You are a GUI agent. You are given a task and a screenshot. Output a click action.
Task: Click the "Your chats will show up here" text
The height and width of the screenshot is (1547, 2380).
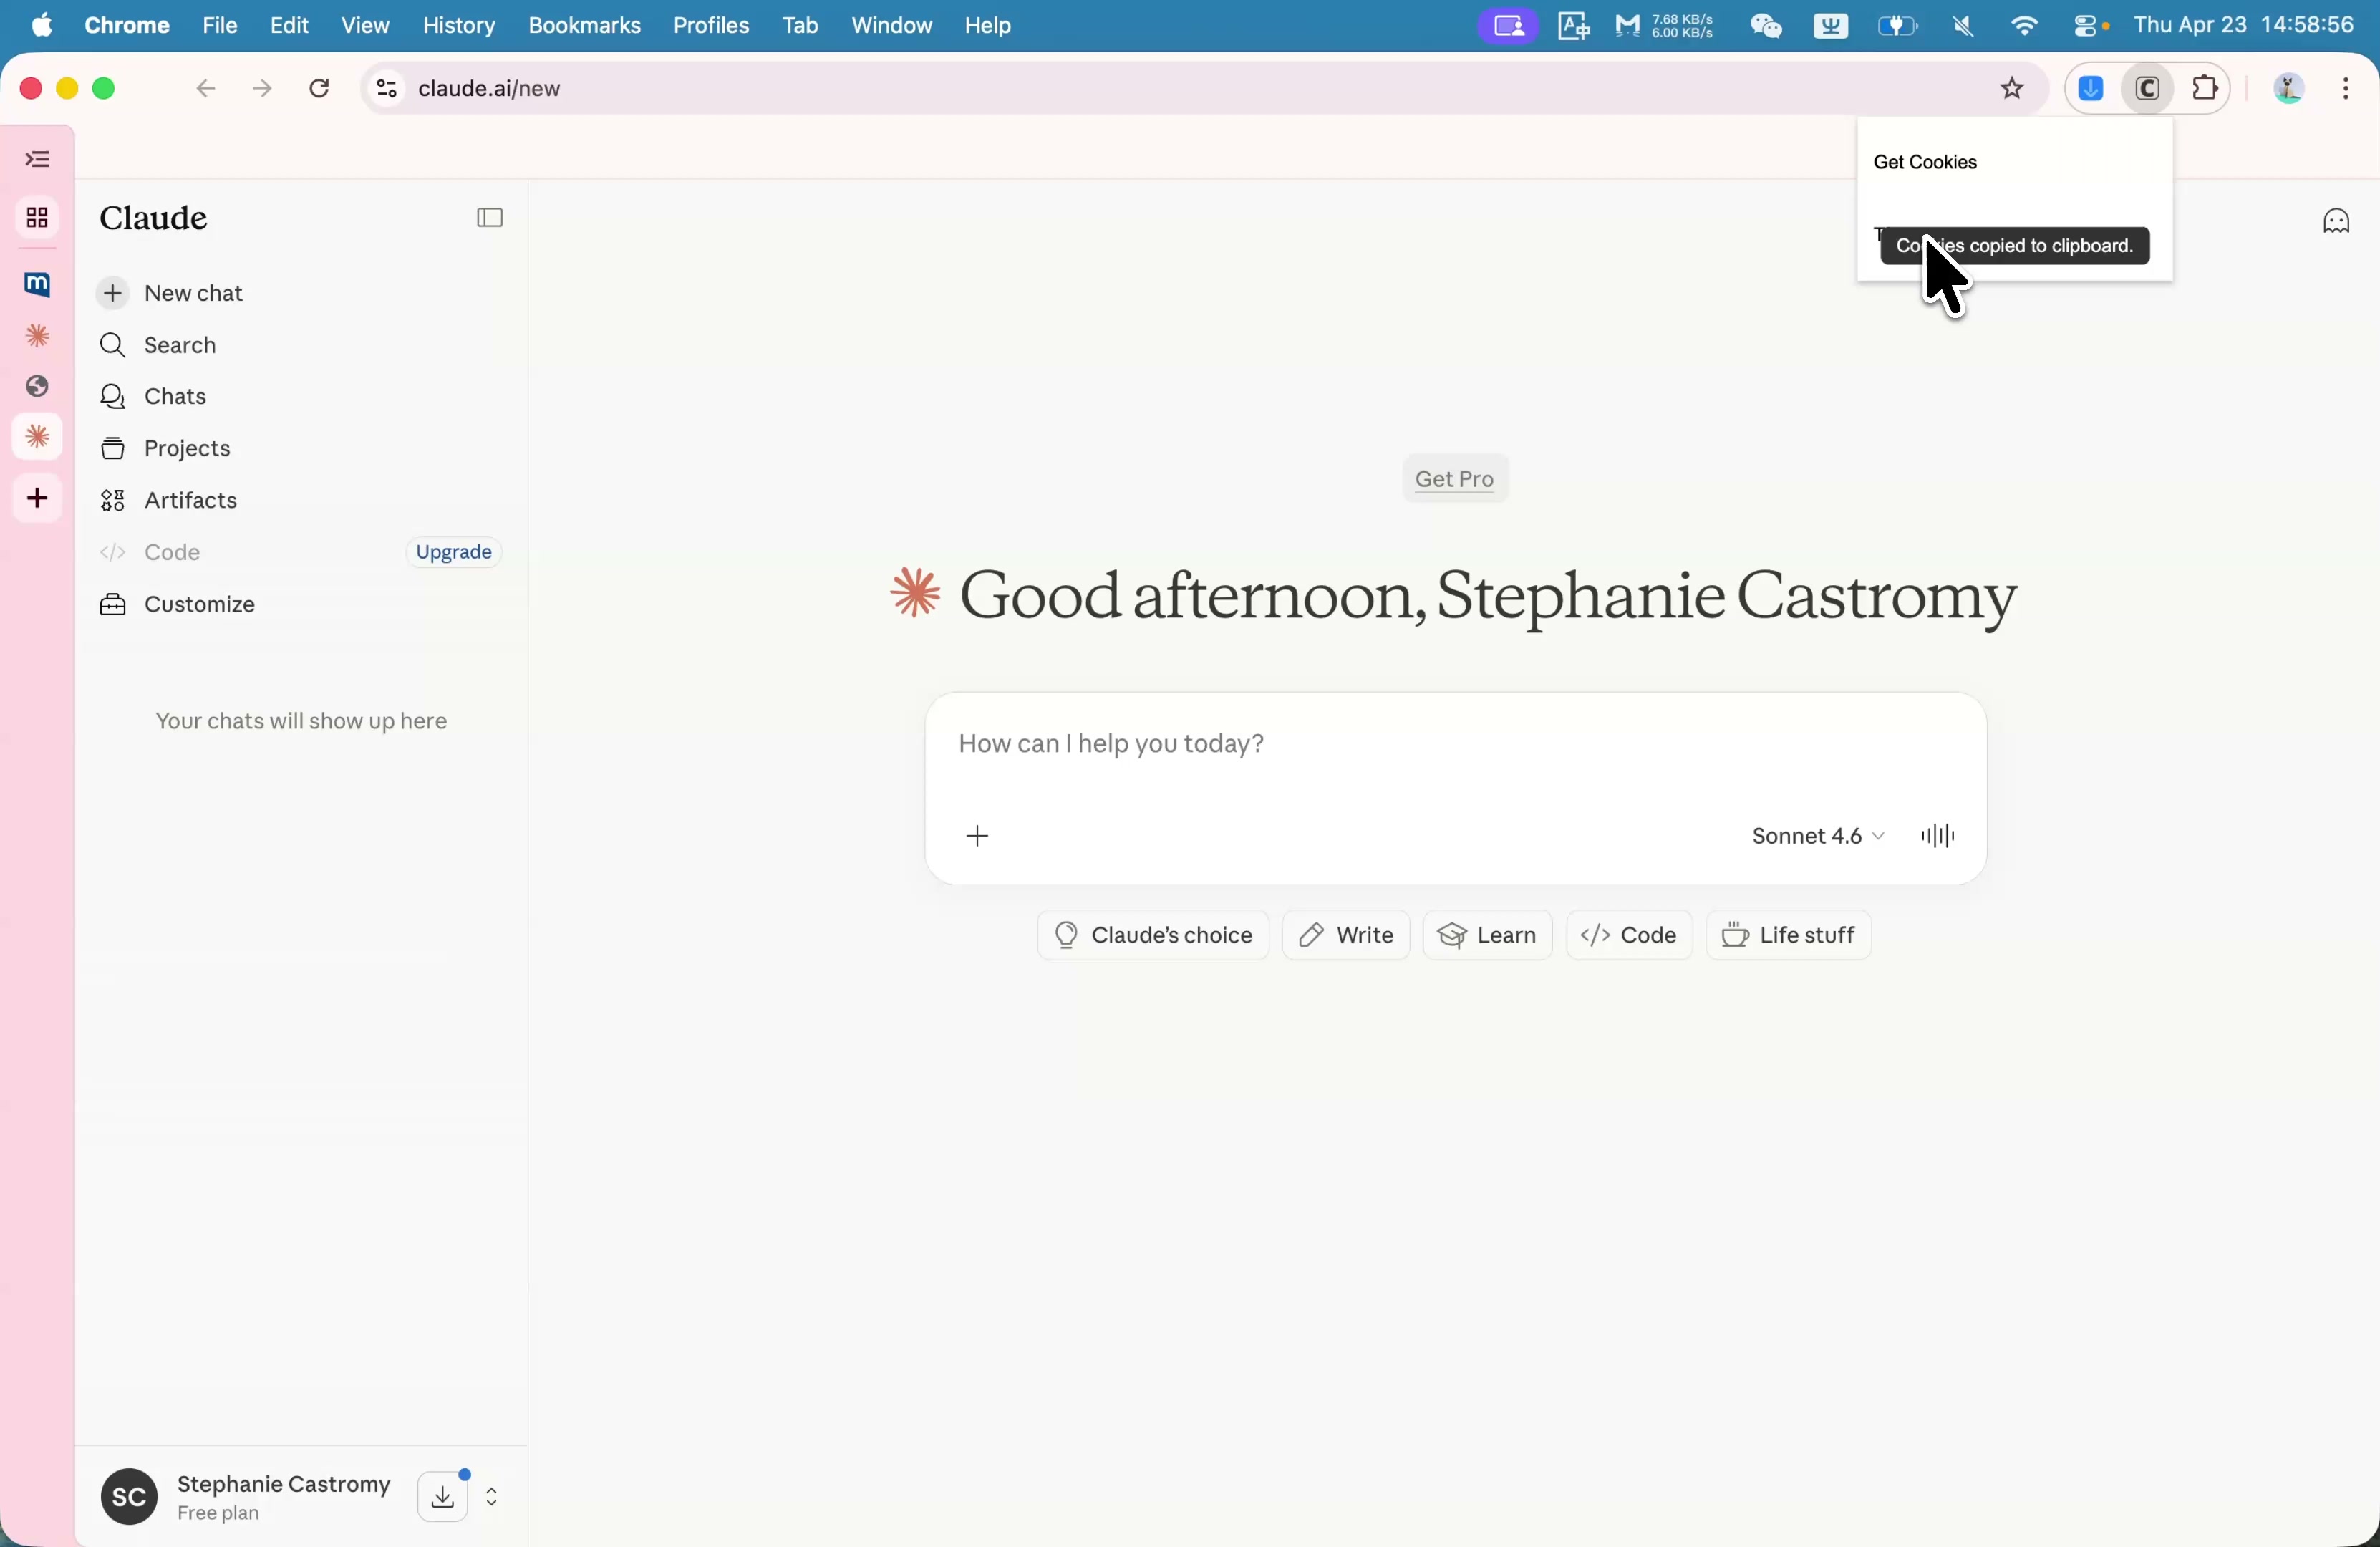tap(301, 722)
